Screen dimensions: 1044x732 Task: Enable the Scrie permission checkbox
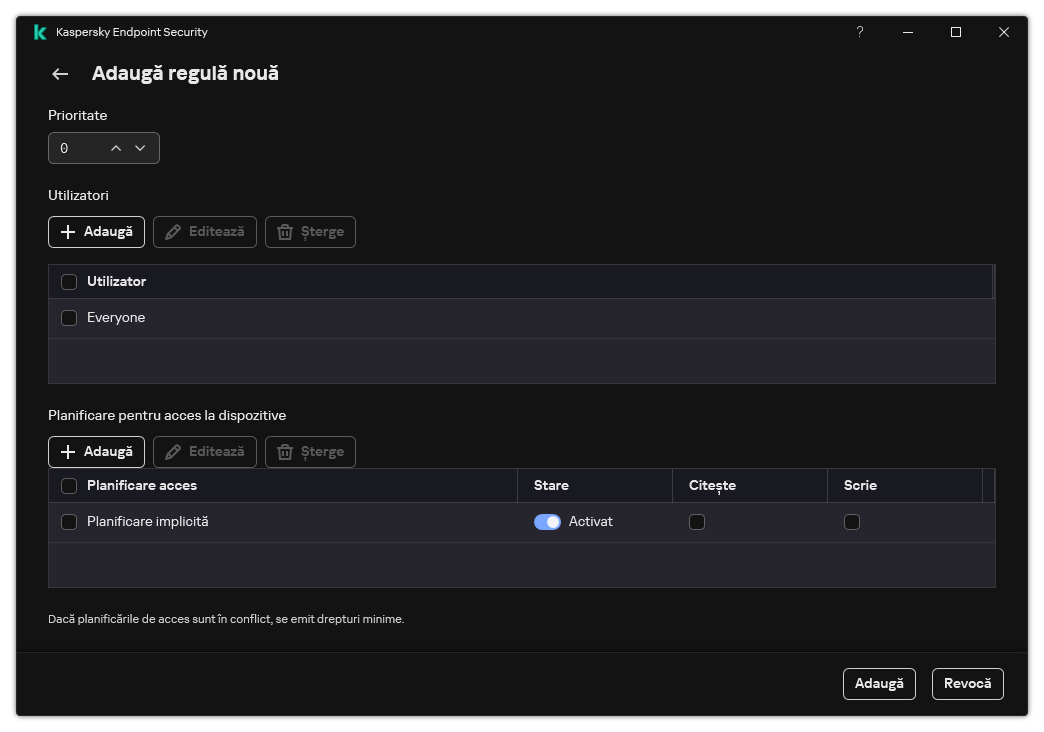coord(852,522)
